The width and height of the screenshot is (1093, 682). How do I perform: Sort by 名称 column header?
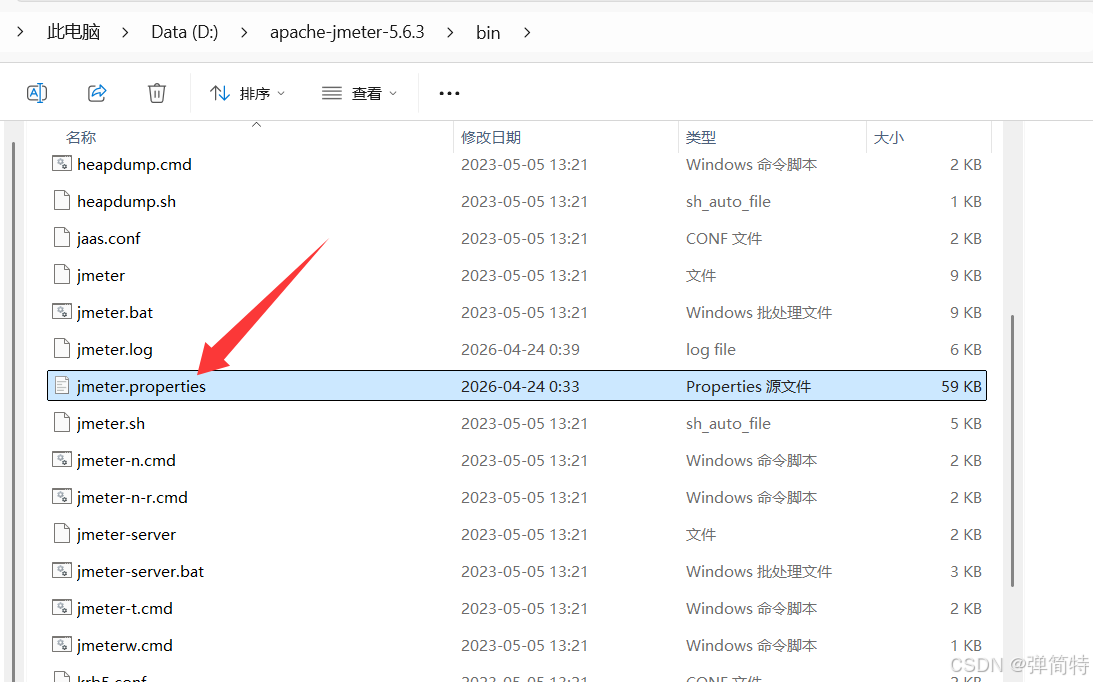point(81,137)
